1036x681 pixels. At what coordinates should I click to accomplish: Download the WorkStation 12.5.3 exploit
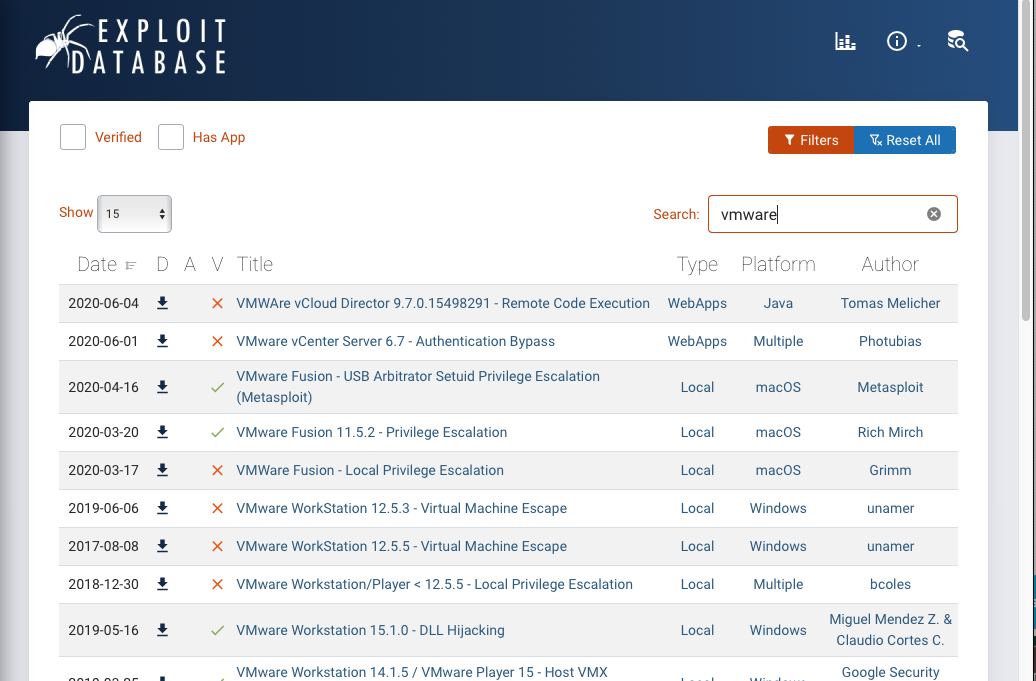tap(163, 508)
